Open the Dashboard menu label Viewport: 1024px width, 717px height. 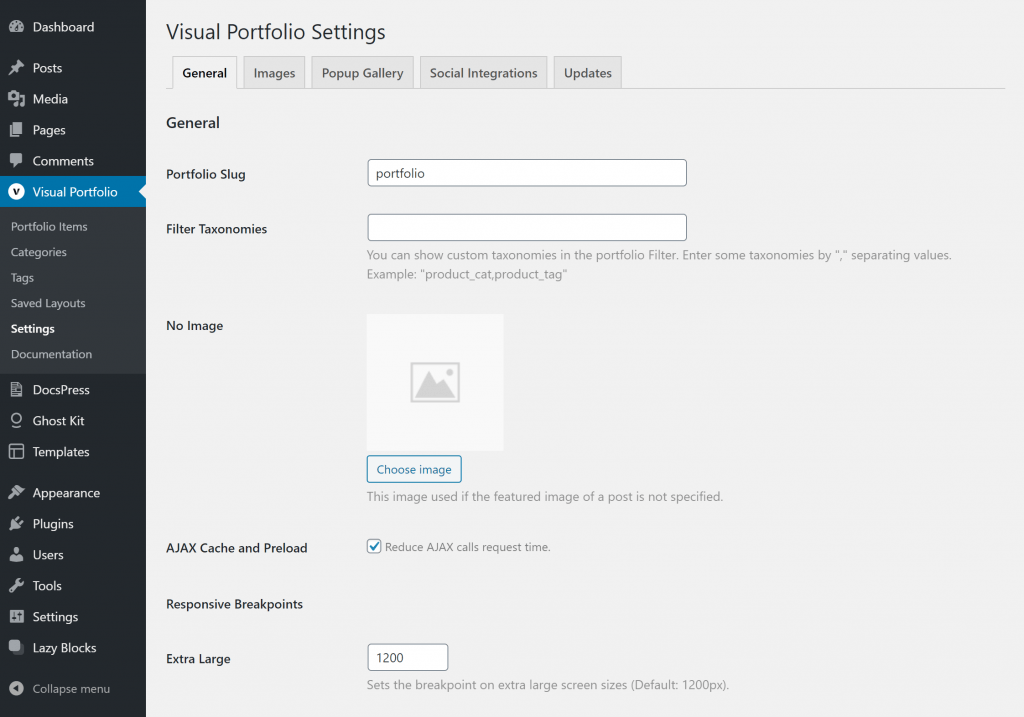[x=63, y=27]
